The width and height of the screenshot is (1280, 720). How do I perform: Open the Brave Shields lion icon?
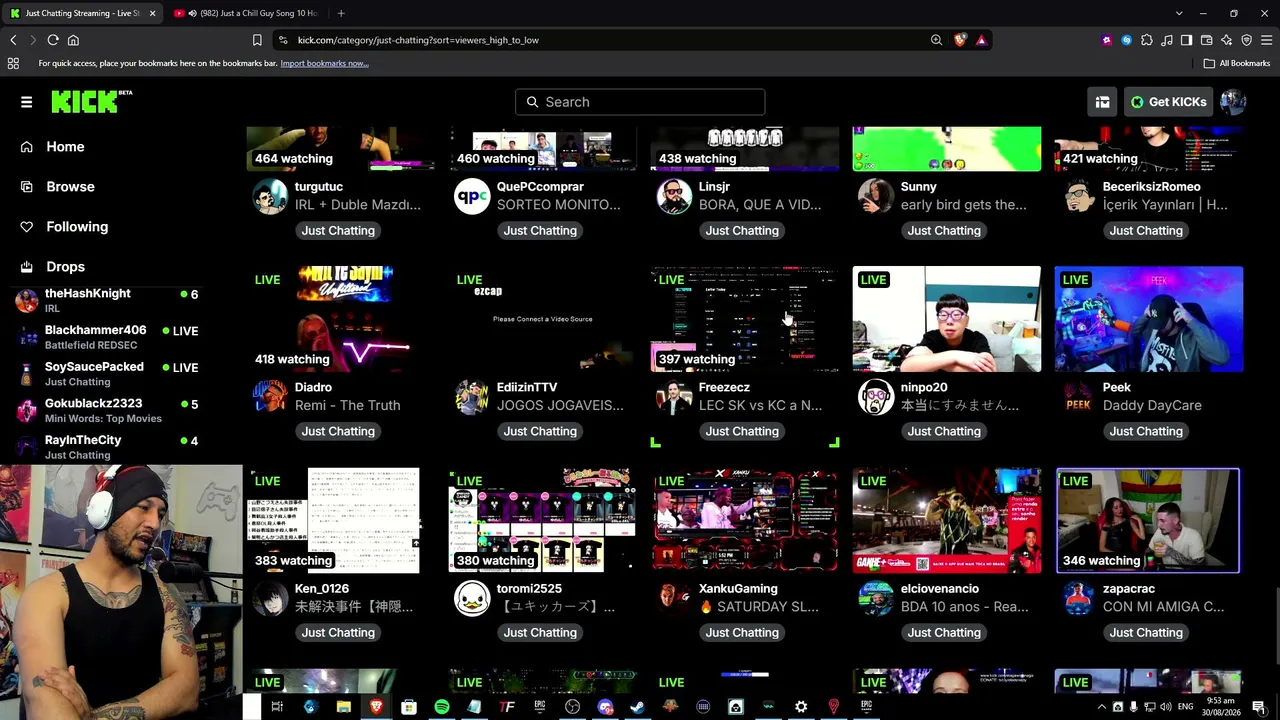pyautogui.click(x=960, y=40)
